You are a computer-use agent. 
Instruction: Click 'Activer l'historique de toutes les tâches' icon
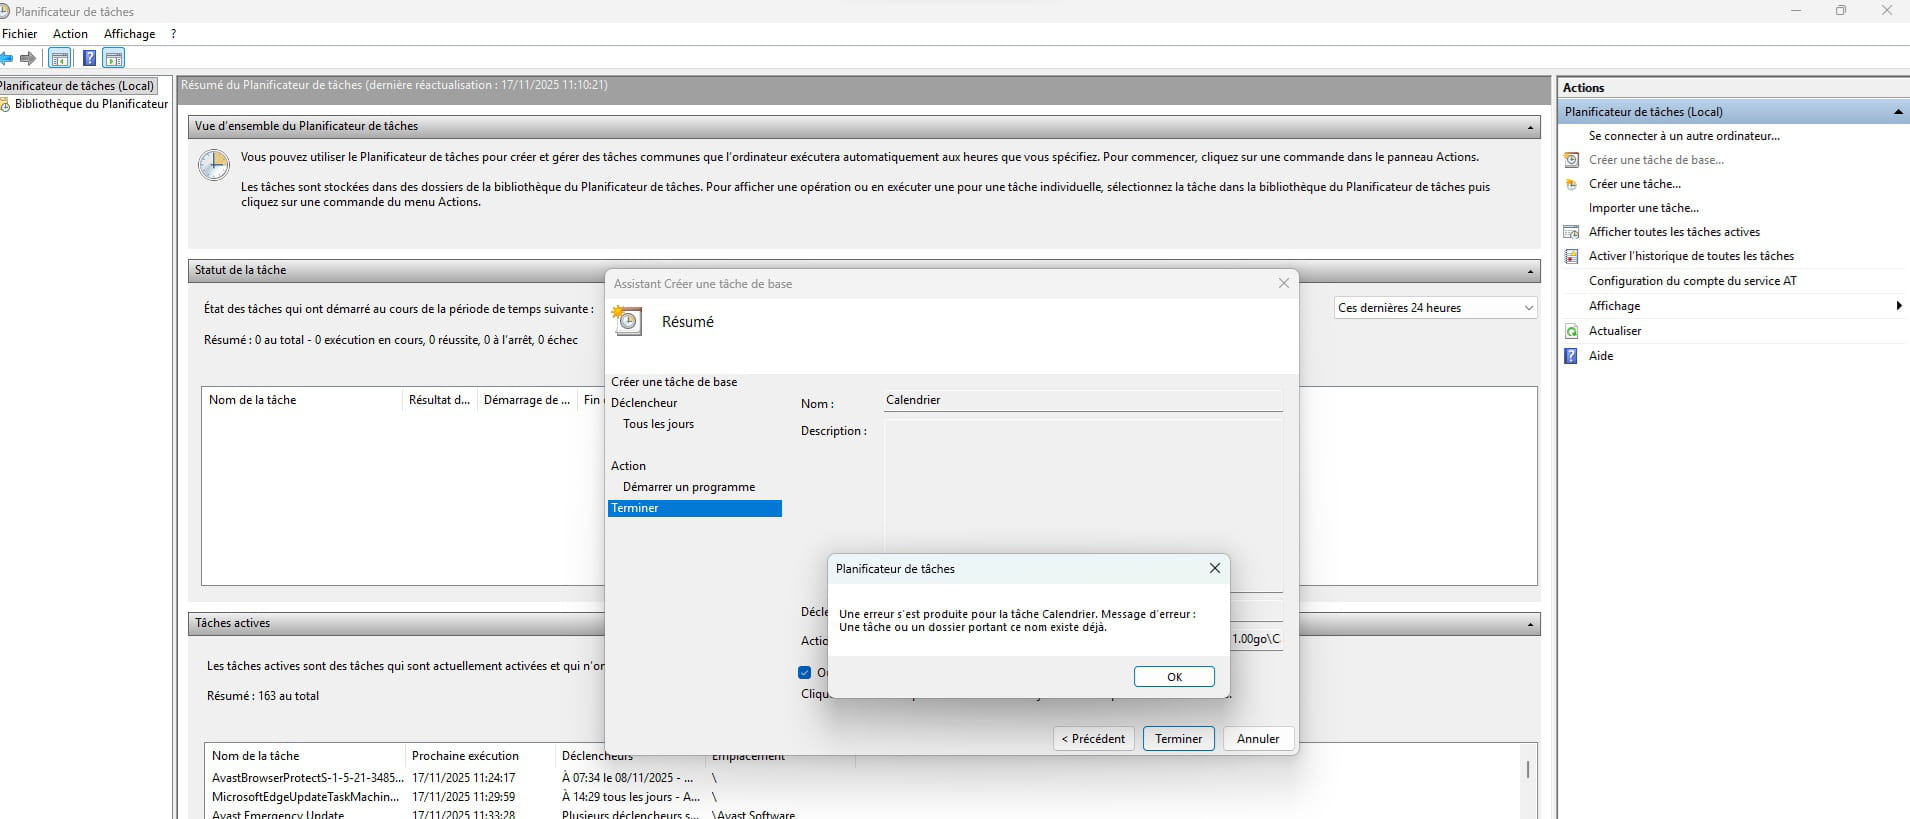point(1571,256)
